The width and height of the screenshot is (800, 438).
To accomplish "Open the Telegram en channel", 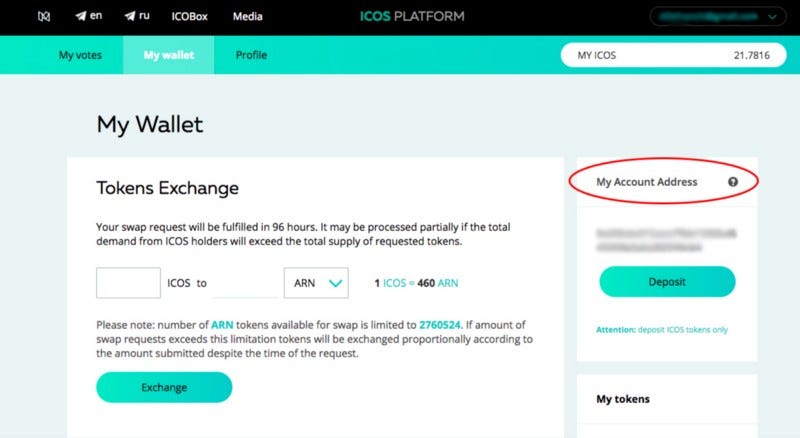I will click(x=89, y=16).
